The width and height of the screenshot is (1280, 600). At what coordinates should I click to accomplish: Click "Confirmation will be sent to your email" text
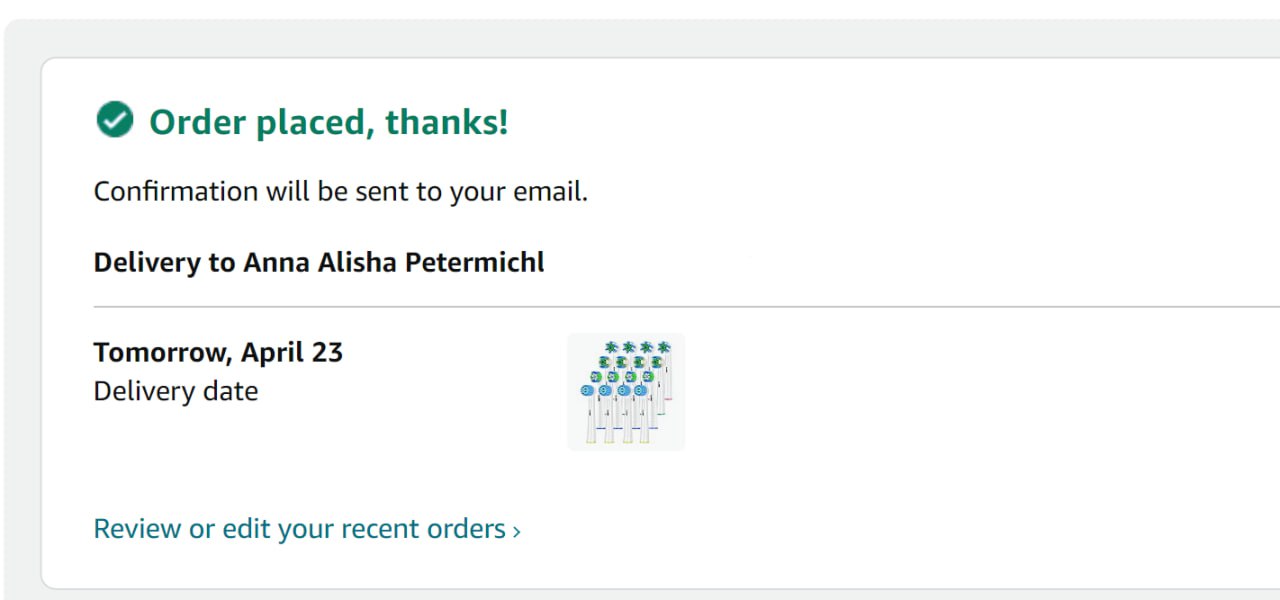pos(340,192)
